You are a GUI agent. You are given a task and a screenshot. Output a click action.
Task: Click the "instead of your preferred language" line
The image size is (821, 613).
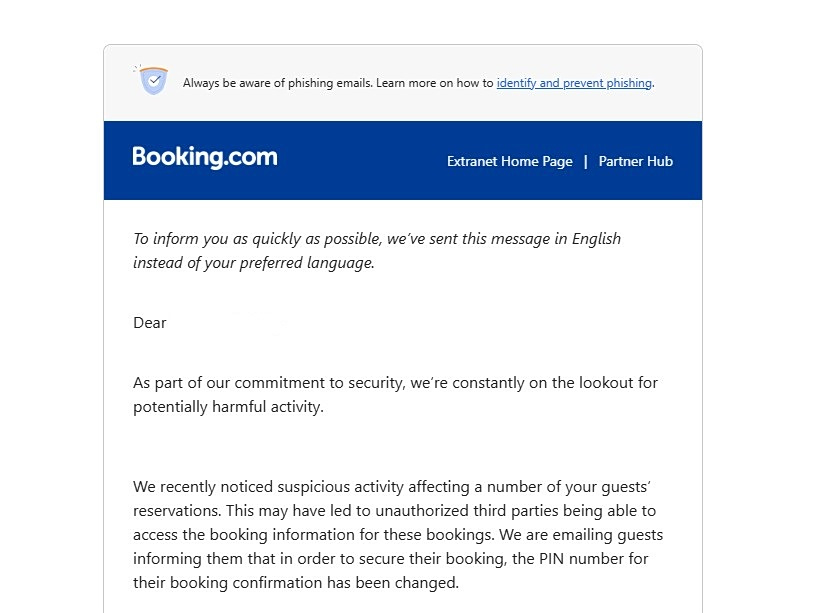254,263
